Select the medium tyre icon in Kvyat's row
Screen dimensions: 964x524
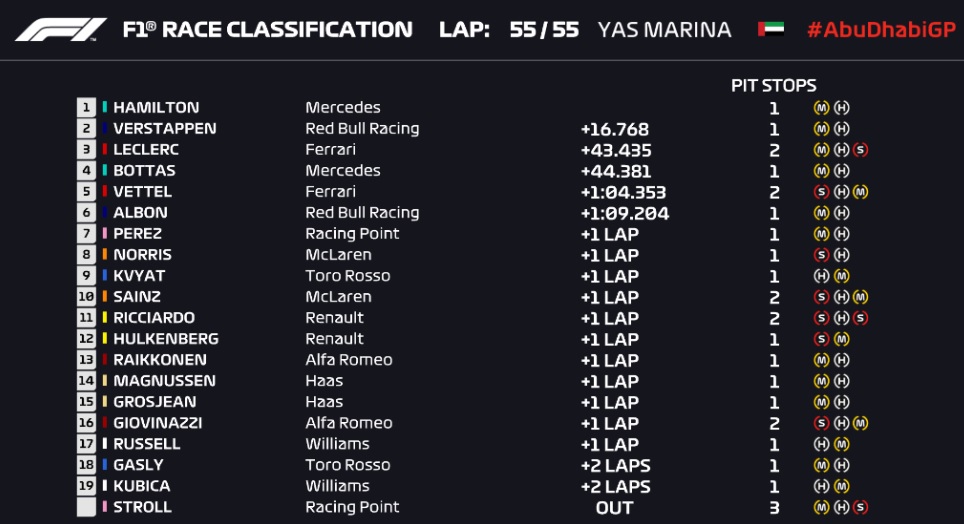pyautogui.click(x=842, y=276)
